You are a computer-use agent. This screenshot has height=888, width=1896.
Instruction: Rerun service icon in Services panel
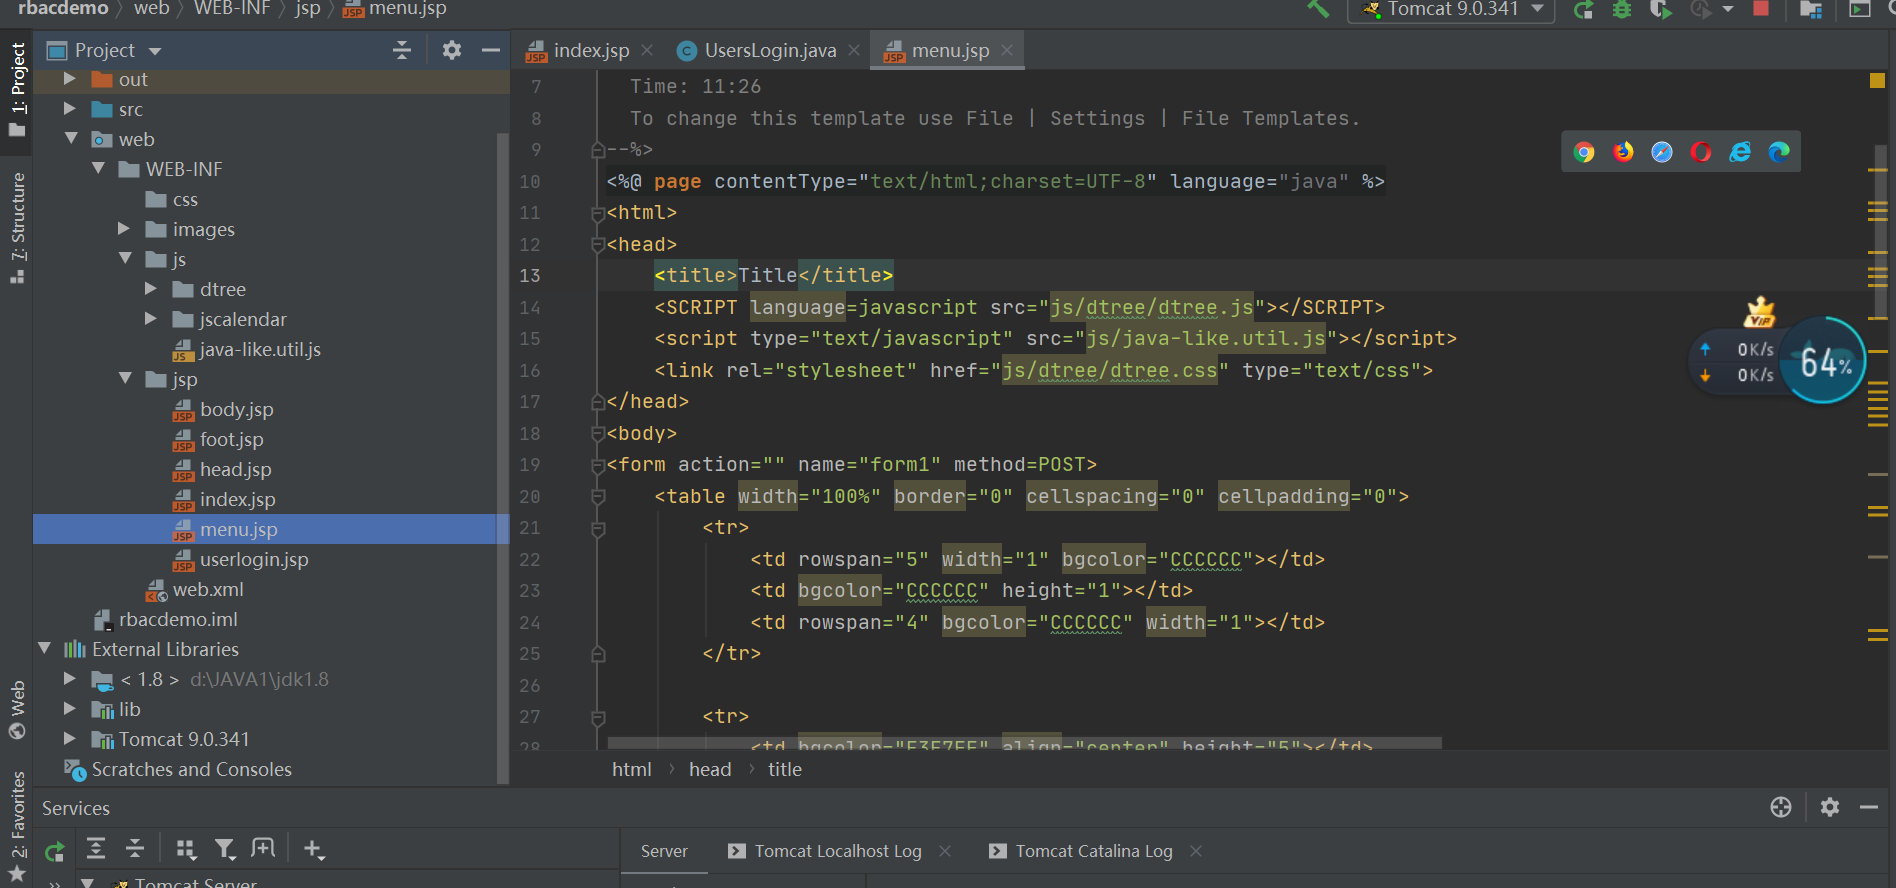coord(54,850)
